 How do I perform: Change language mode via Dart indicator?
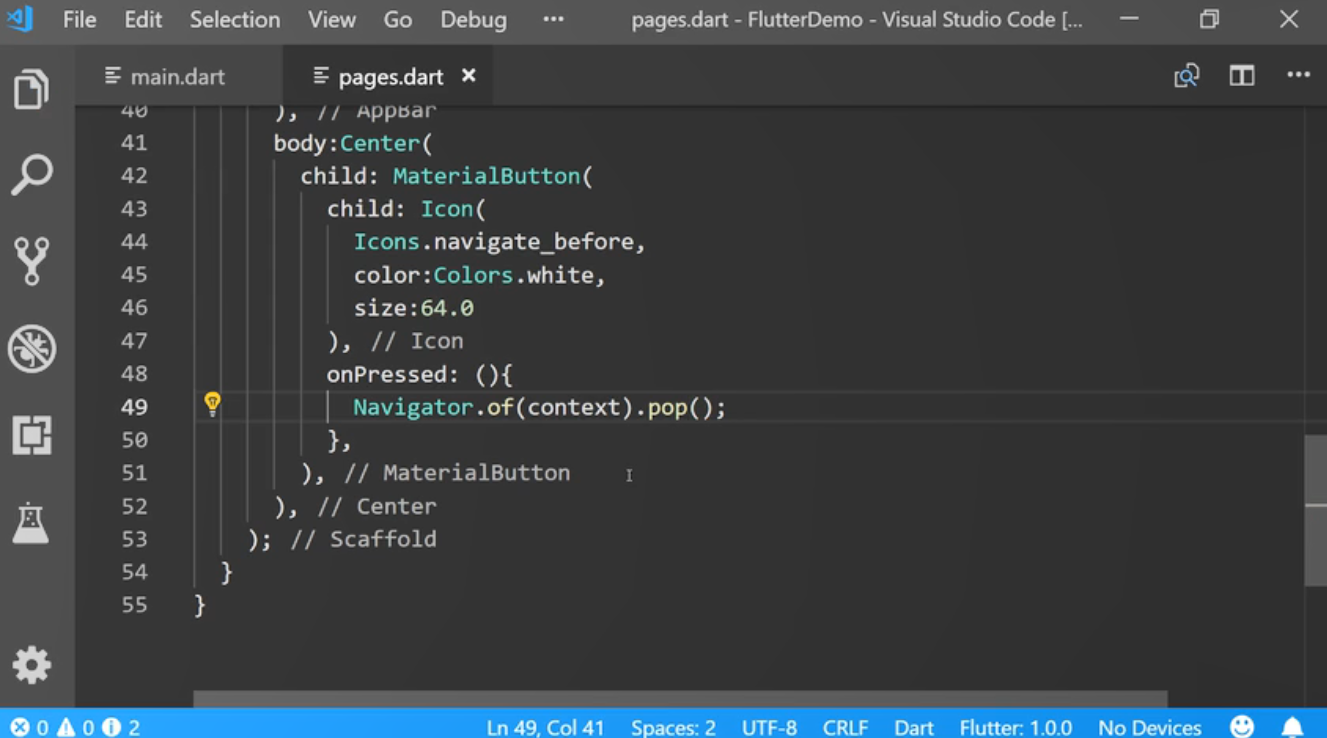(914, 727)
